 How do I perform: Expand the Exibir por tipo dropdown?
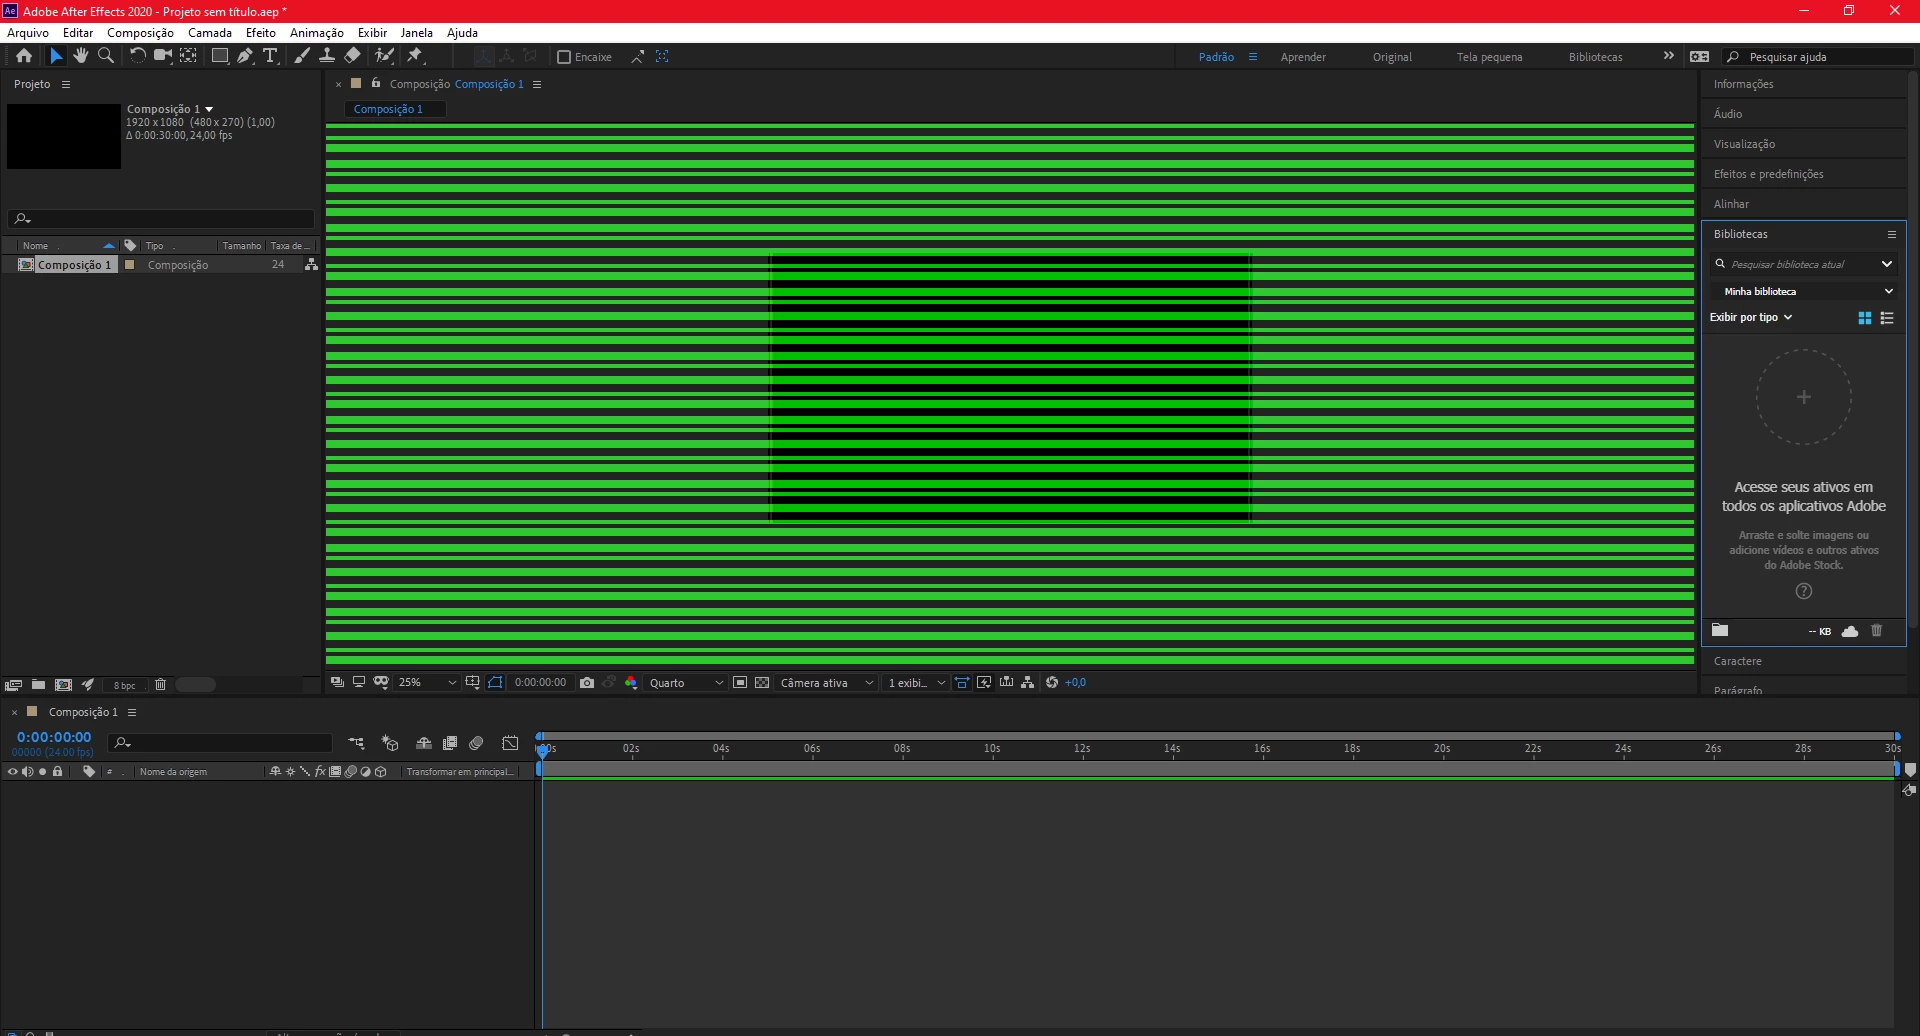[1751, 317]
